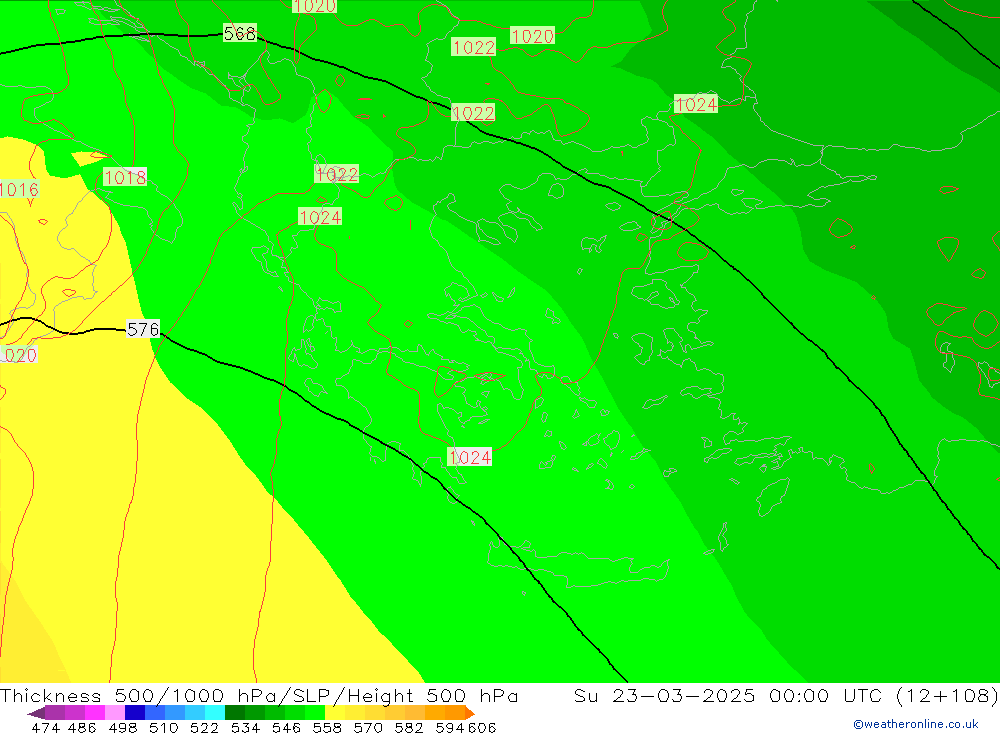Click the 546 legend value
The image size is (1000, 733).
(286, 727)
